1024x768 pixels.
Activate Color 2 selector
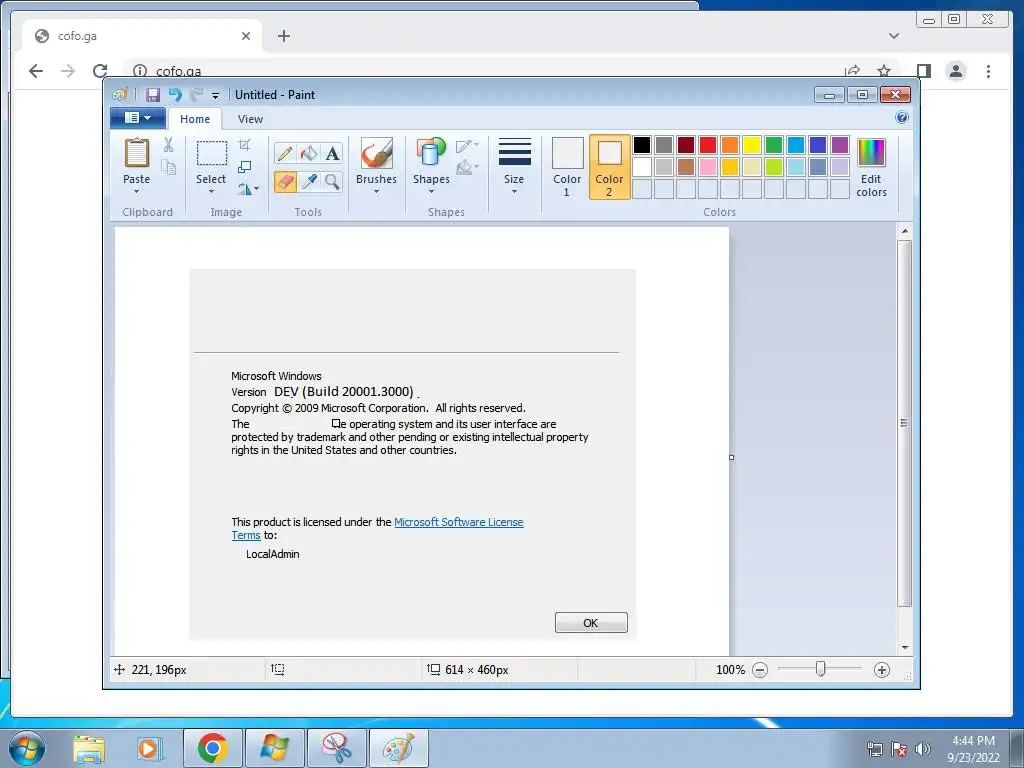(609, 167)
